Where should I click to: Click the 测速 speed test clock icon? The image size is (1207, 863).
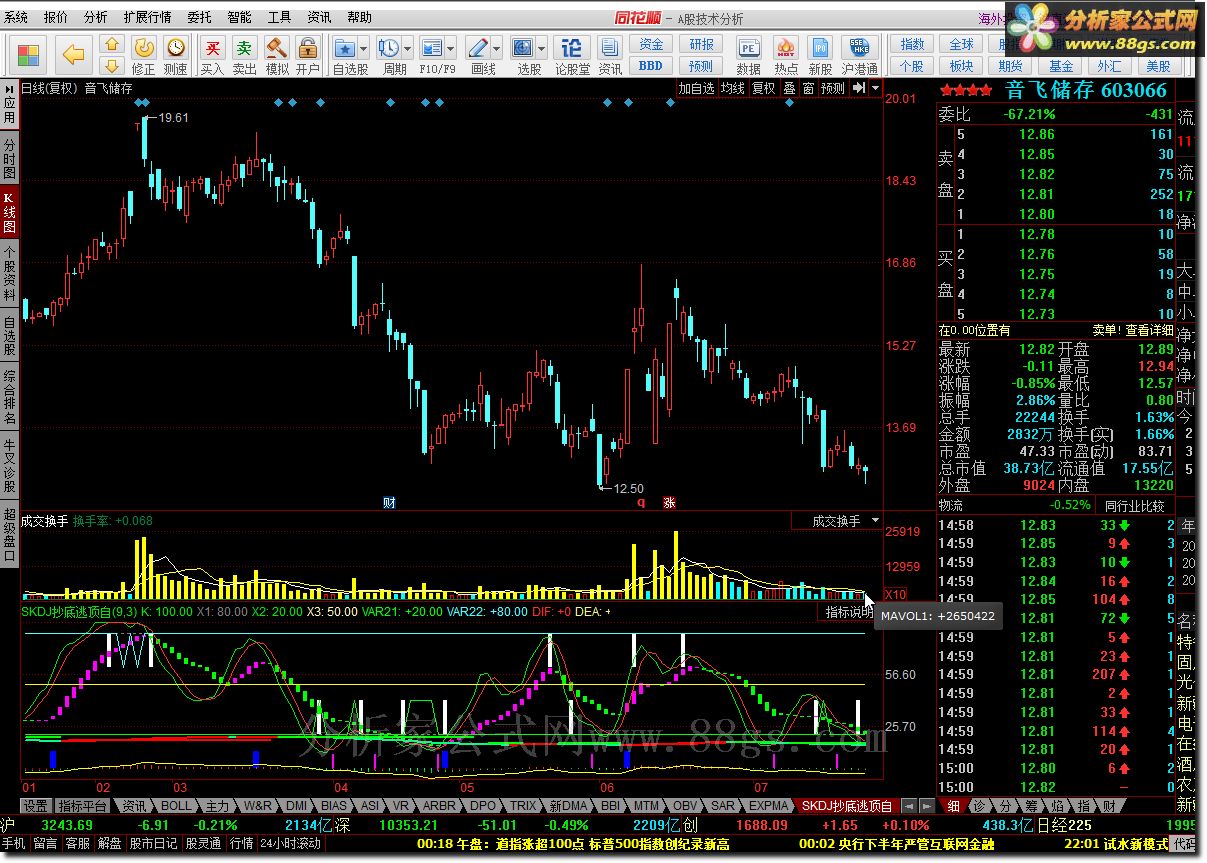coord(176,47)
